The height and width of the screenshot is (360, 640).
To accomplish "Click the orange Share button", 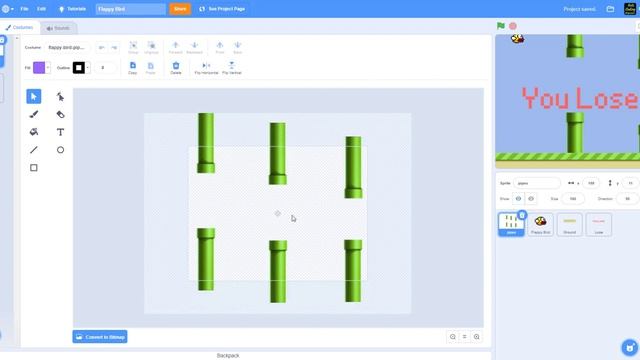I will pos(180,9).
